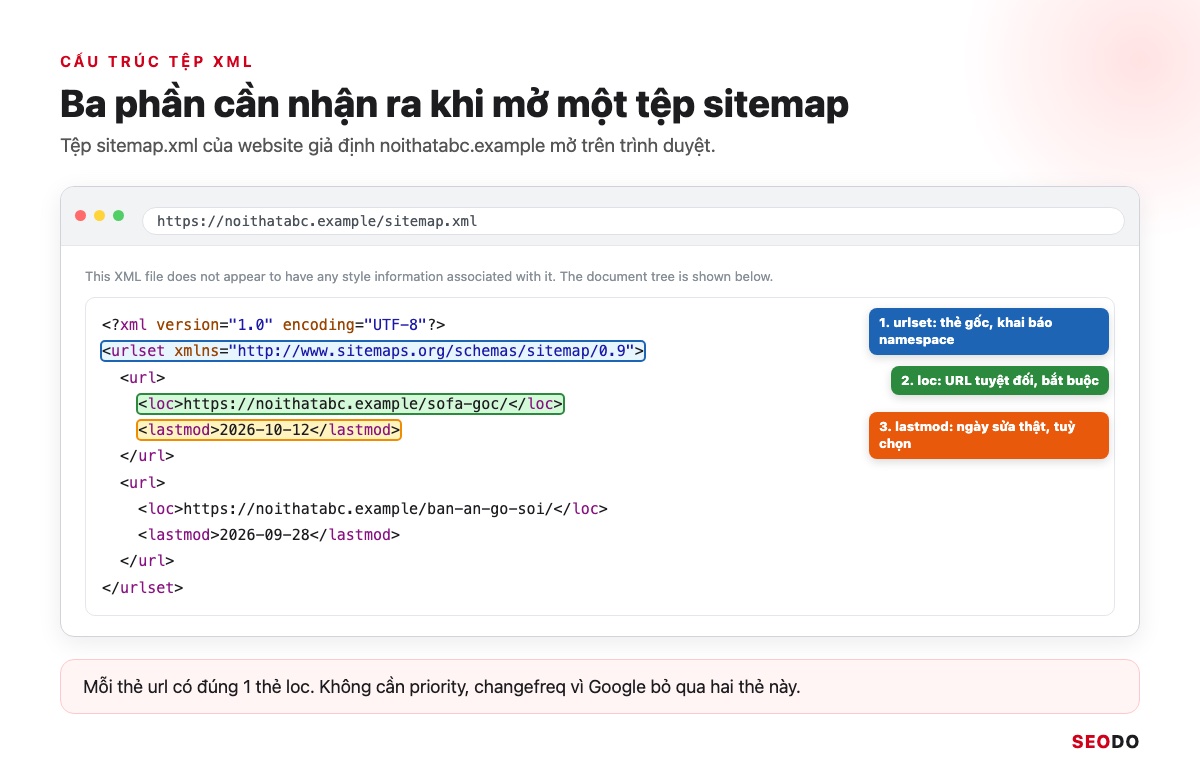
Task: Select the XML version declaration line
Action: click(273, 325)
